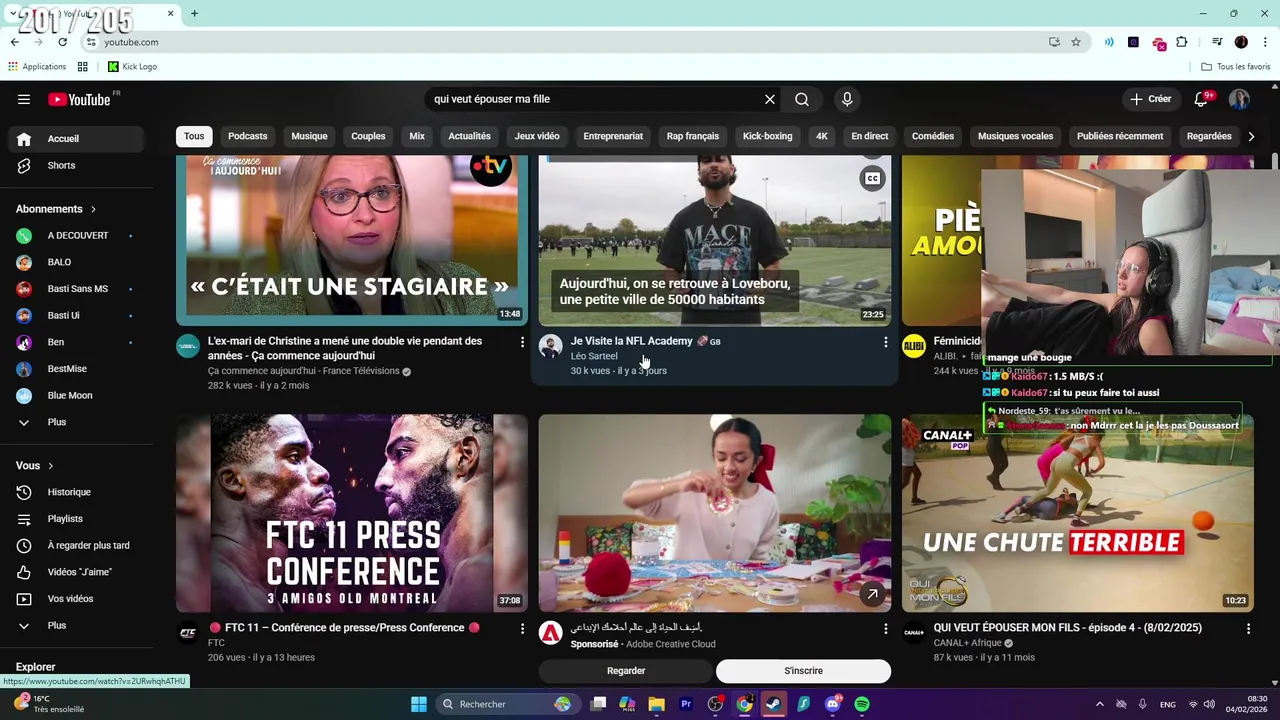Open Basti Sans MS channel
The height and width of the screenshot is (720, 1280).
(x=78, y=289)
